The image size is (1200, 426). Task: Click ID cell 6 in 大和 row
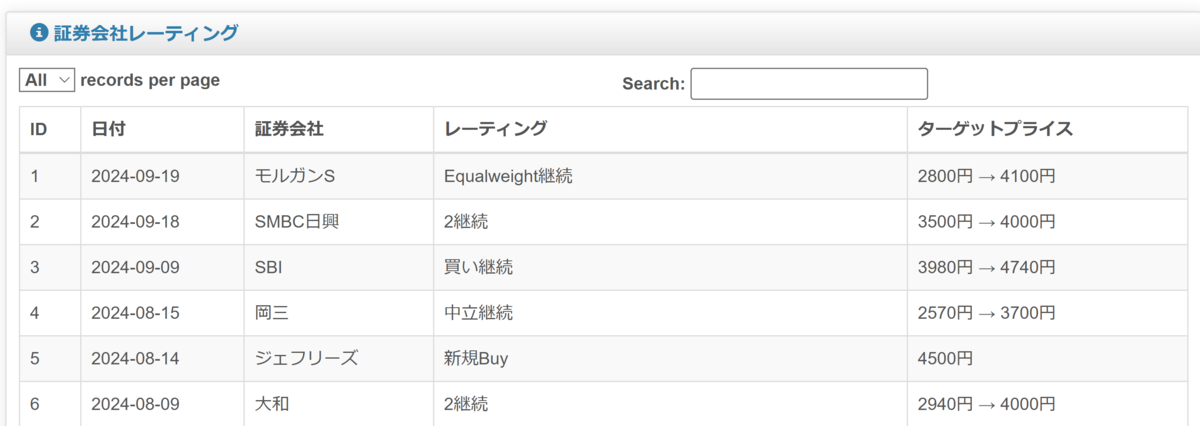(x=50, y=404)
